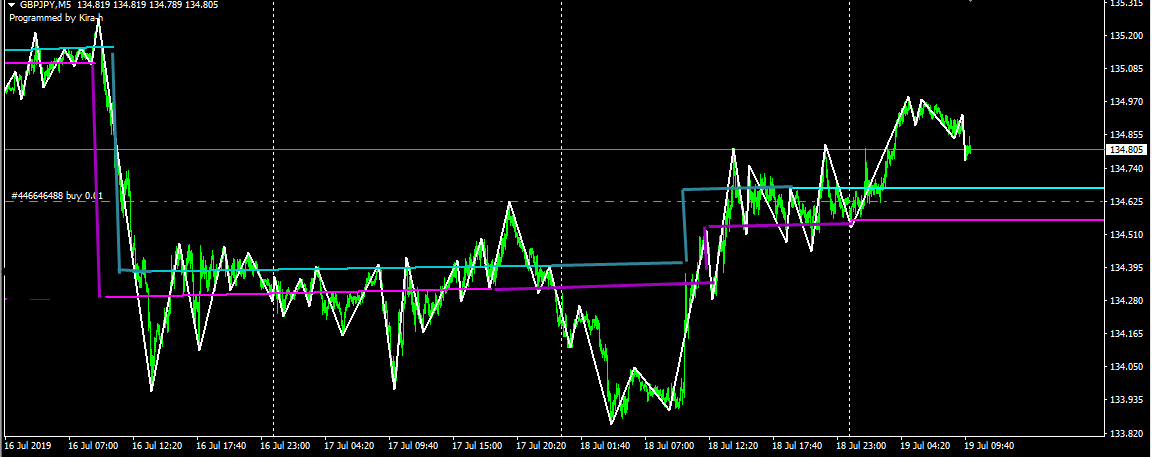Image resolution: width=1152 pixels, height=457 pixels.
Task: Click the one-click trading arrow beside GBPJPY,M5
Action: click(11, 5)
